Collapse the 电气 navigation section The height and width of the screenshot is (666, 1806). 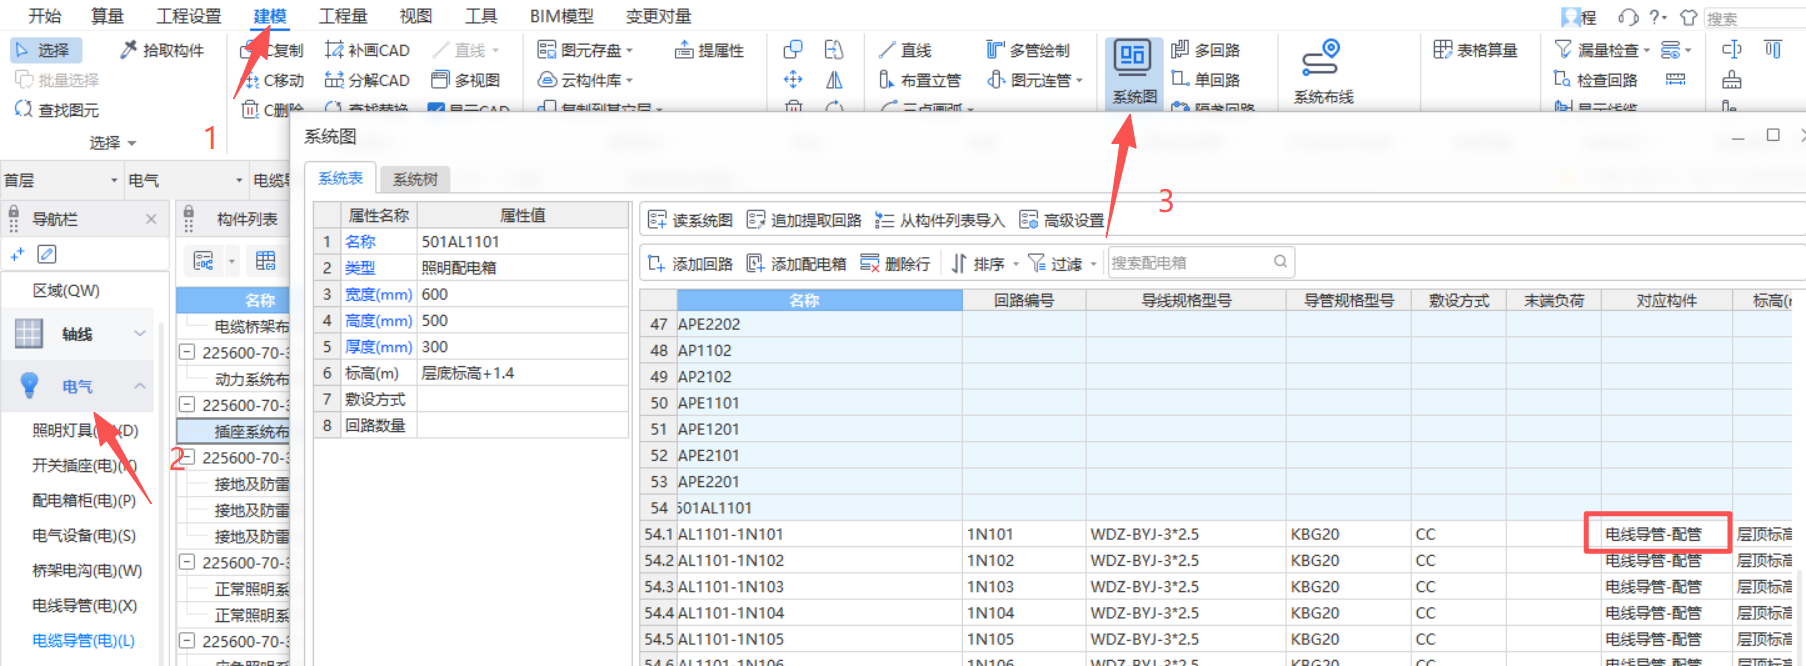pyautogui.click(x=140, y=386)
